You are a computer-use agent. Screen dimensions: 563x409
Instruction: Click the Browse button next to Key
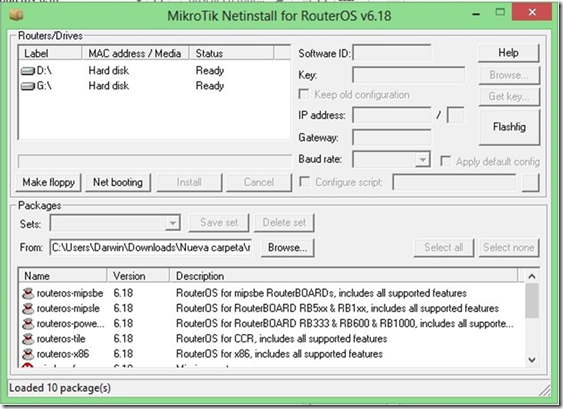509,75
